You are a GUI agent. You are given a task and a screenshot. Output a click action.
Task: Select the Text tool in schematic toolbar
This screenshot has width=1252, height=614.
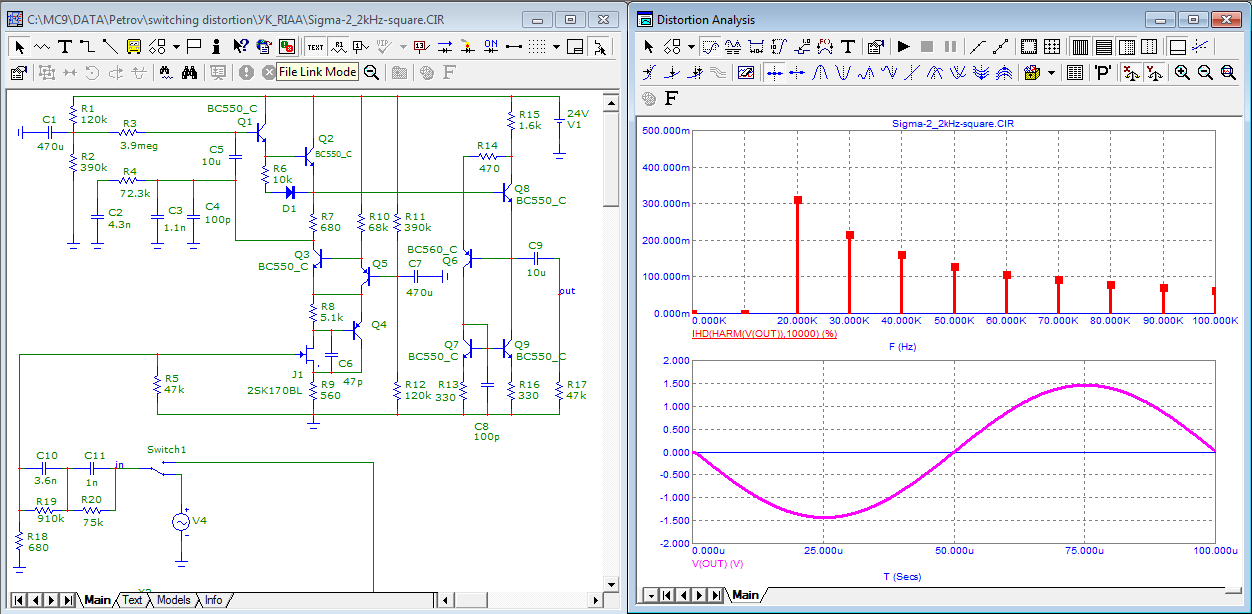coord(65,46)
